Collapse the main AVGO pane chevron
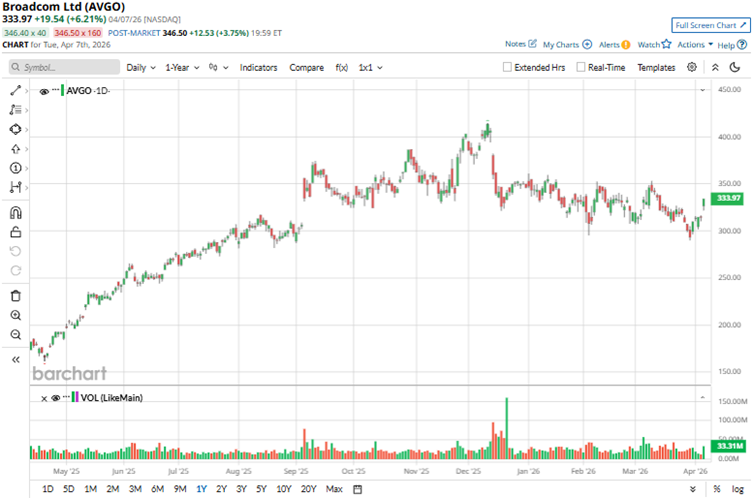The width and height of the screenshot is (752, 498). 703,90
